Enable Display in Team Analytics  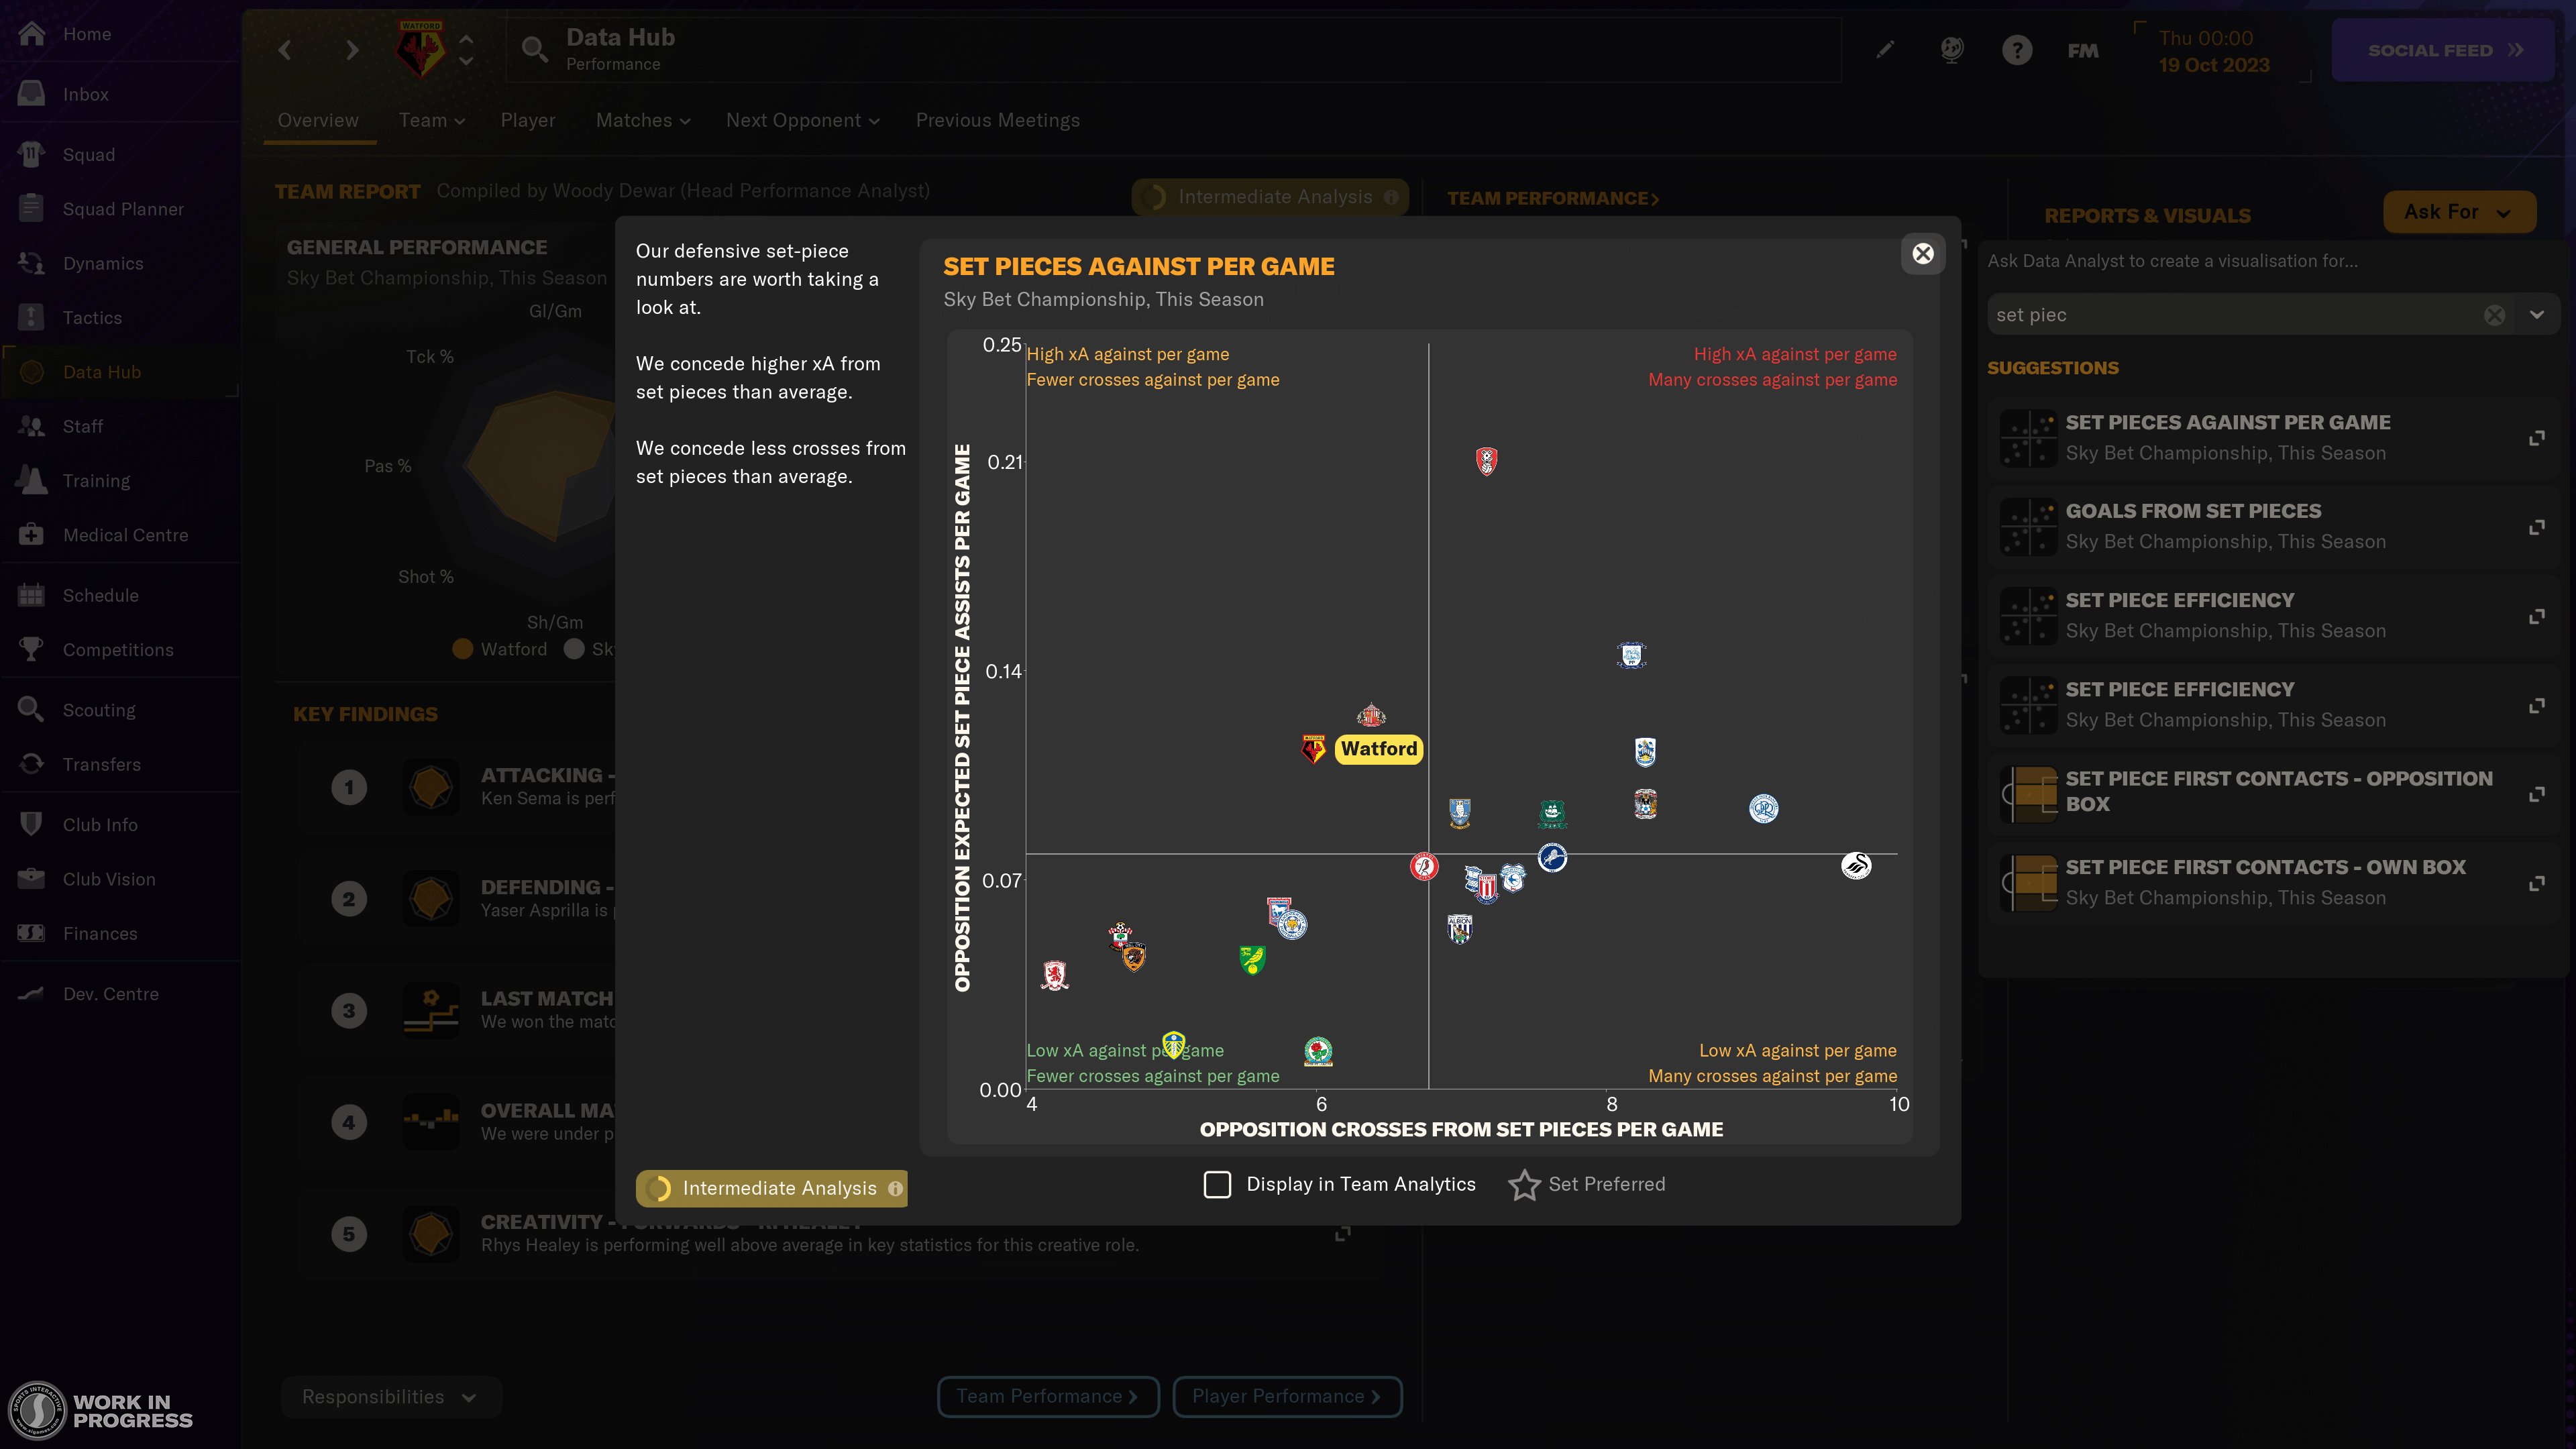click(1217, 1184)
